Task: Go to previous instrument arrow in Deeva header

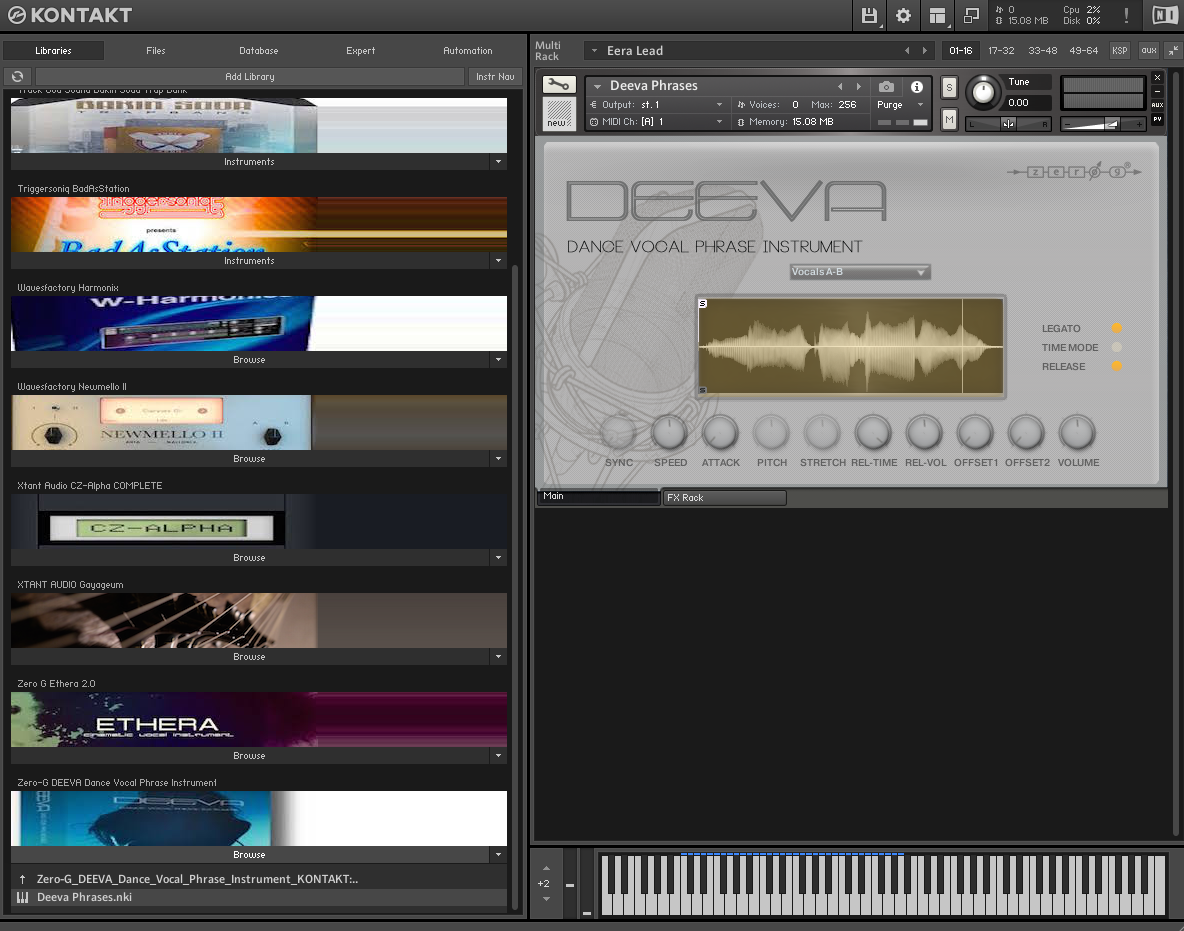Action: click(840, 86)
